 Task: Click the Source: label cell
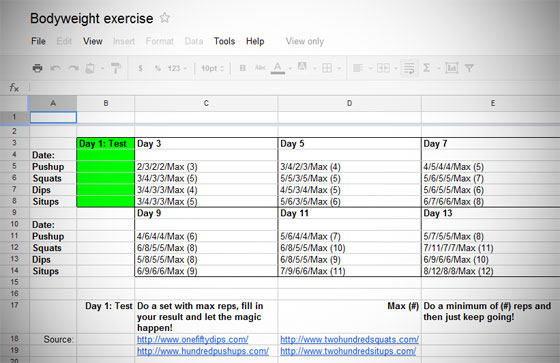coord(53,339)
